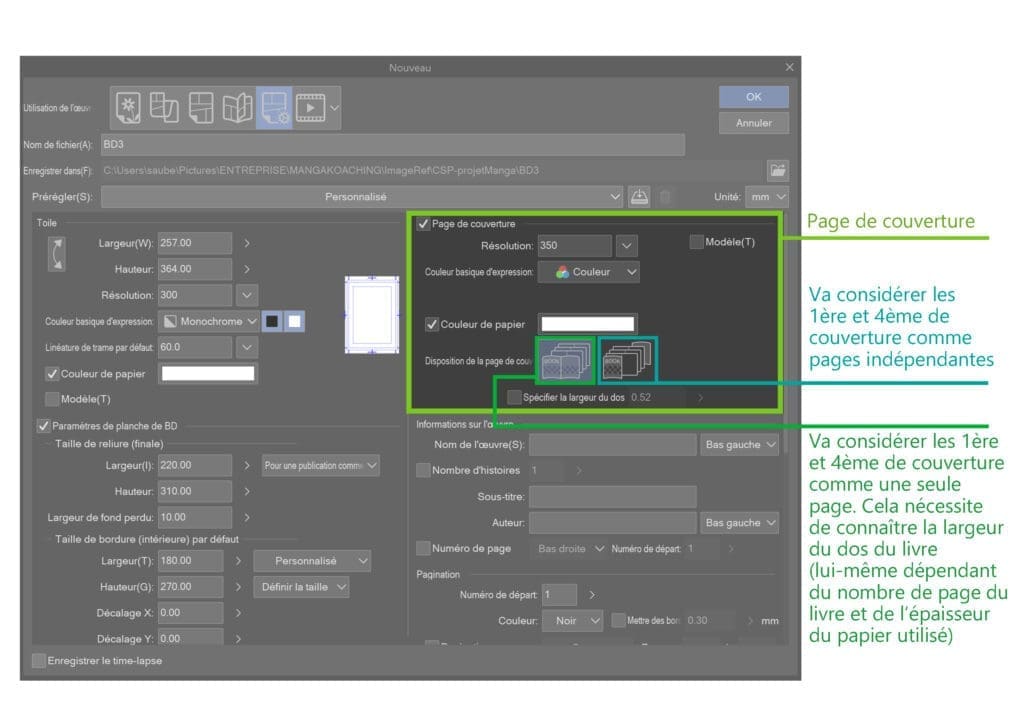
Task: Click Décalage Y field 0.00
Action: 191,636
